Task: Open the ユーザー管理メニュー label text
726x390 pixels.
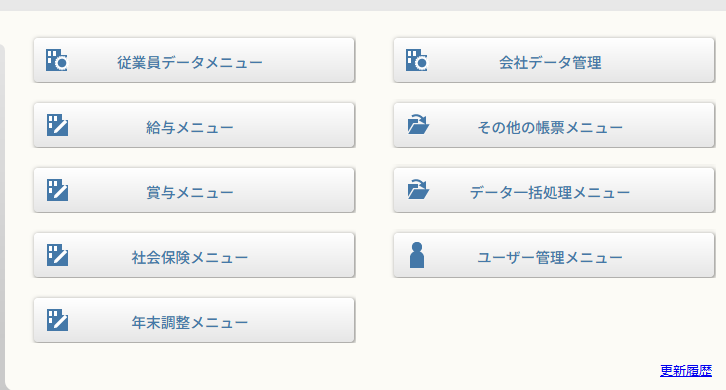Action: click(550, 257)
